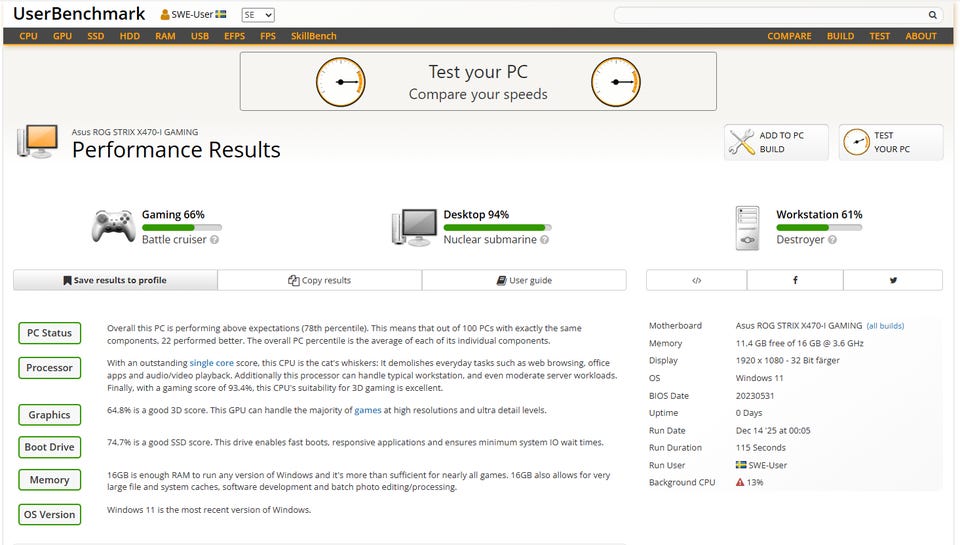Click the Desktop 94% heading
The width and height of the screenshot is (960, 545).
tap(476, 214)
